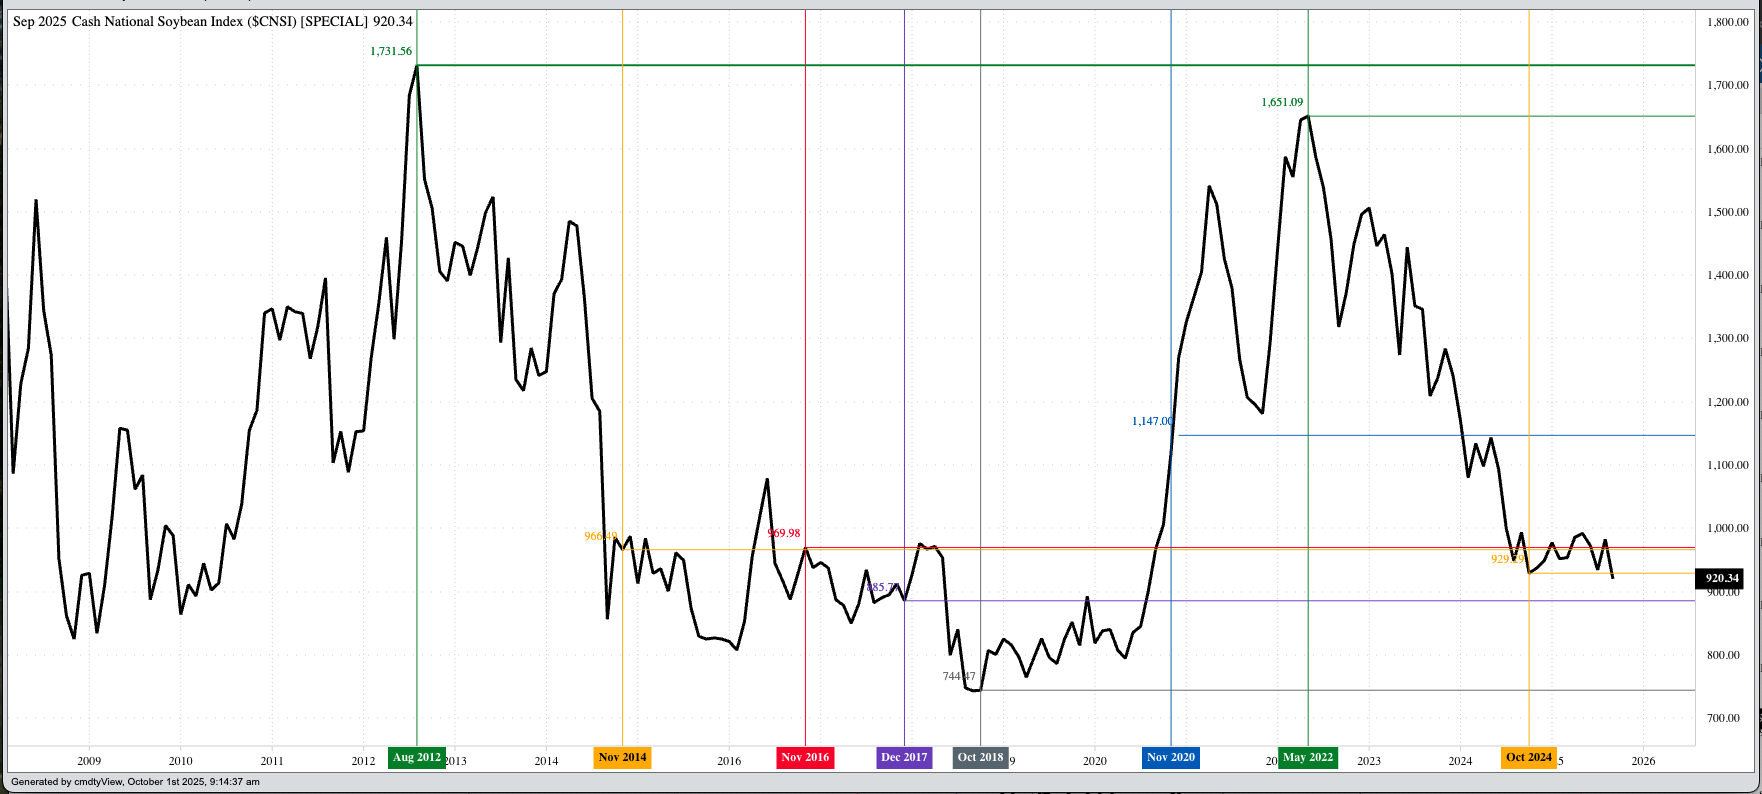Viewport: 1762px width, 794px height.
Task: Click the 1,731.56 high price label
Action: (x=391, y=51)
